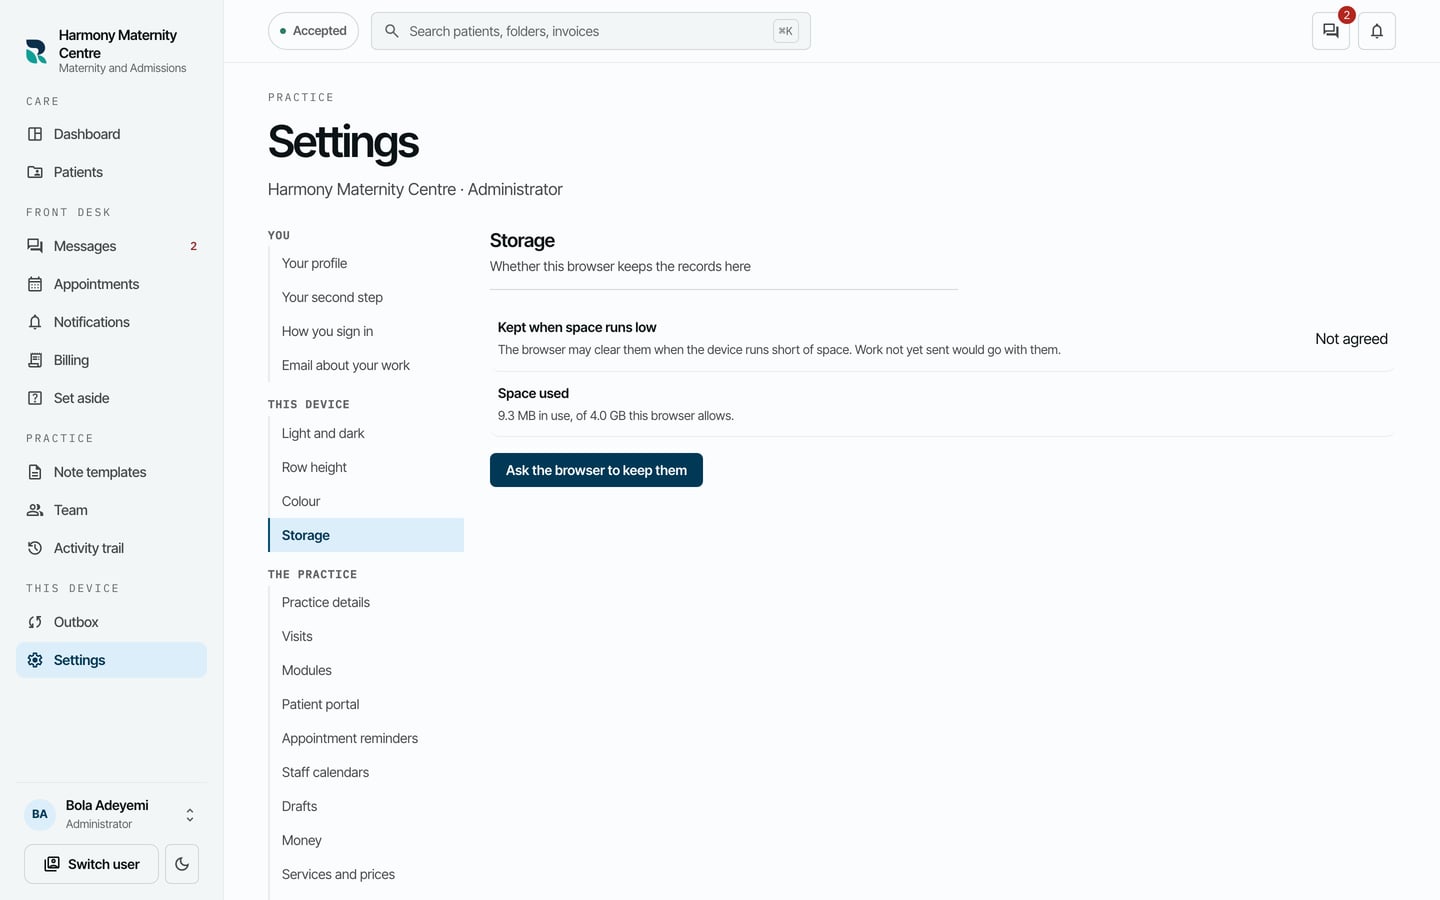Open Visits settings

tap(366, 636)
